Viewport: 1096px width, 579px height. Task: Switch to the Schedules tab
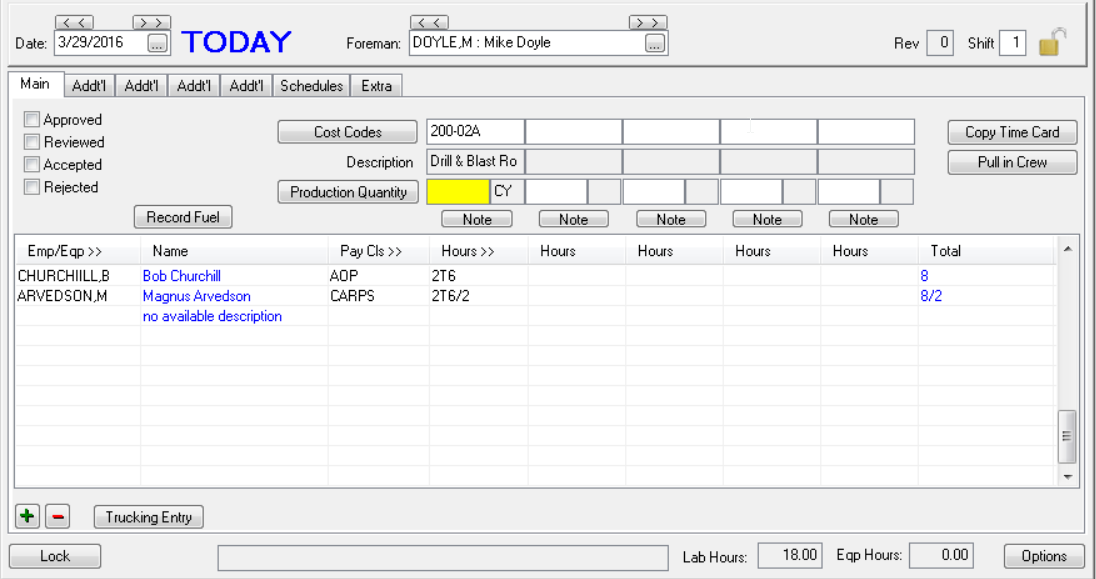point(310,86)
